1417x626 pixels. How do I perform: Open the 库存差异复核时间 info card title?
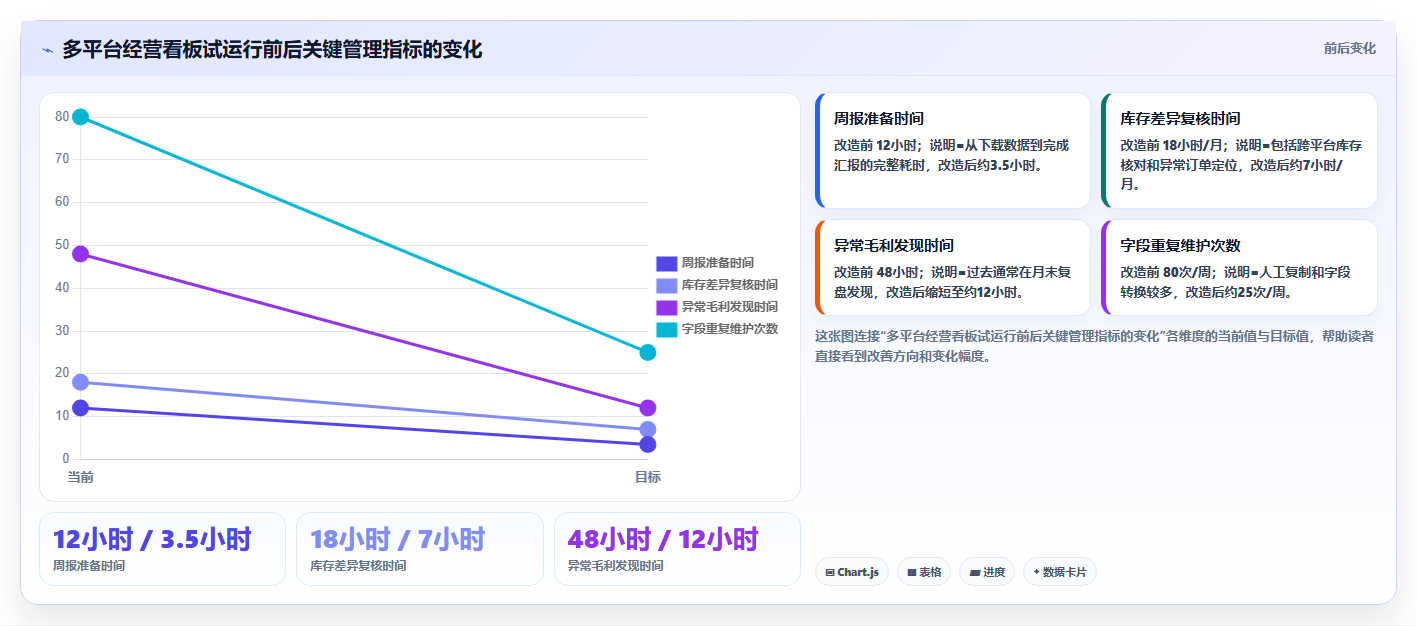[x=1180, y=118]
